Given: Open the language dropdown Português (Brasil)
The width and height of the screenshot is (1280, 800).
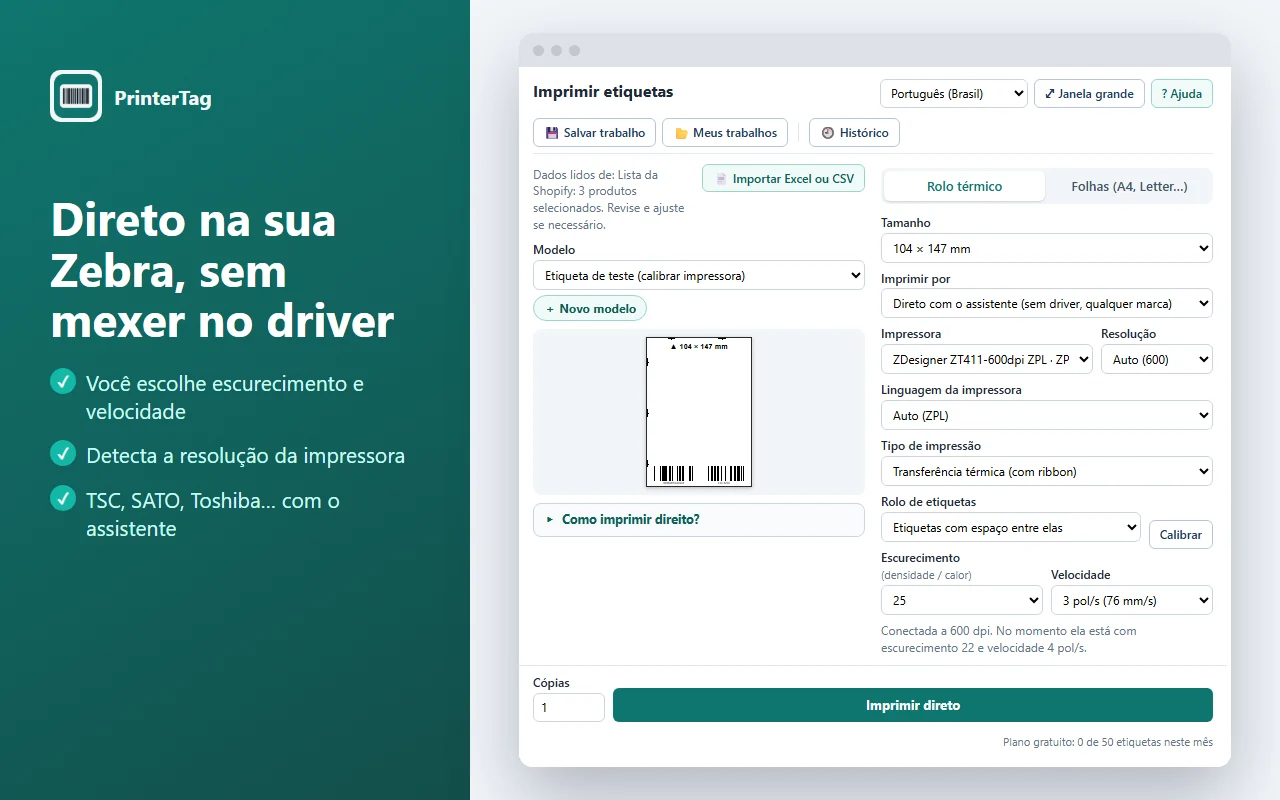Looking at the screenshot, I should point(954,94).
